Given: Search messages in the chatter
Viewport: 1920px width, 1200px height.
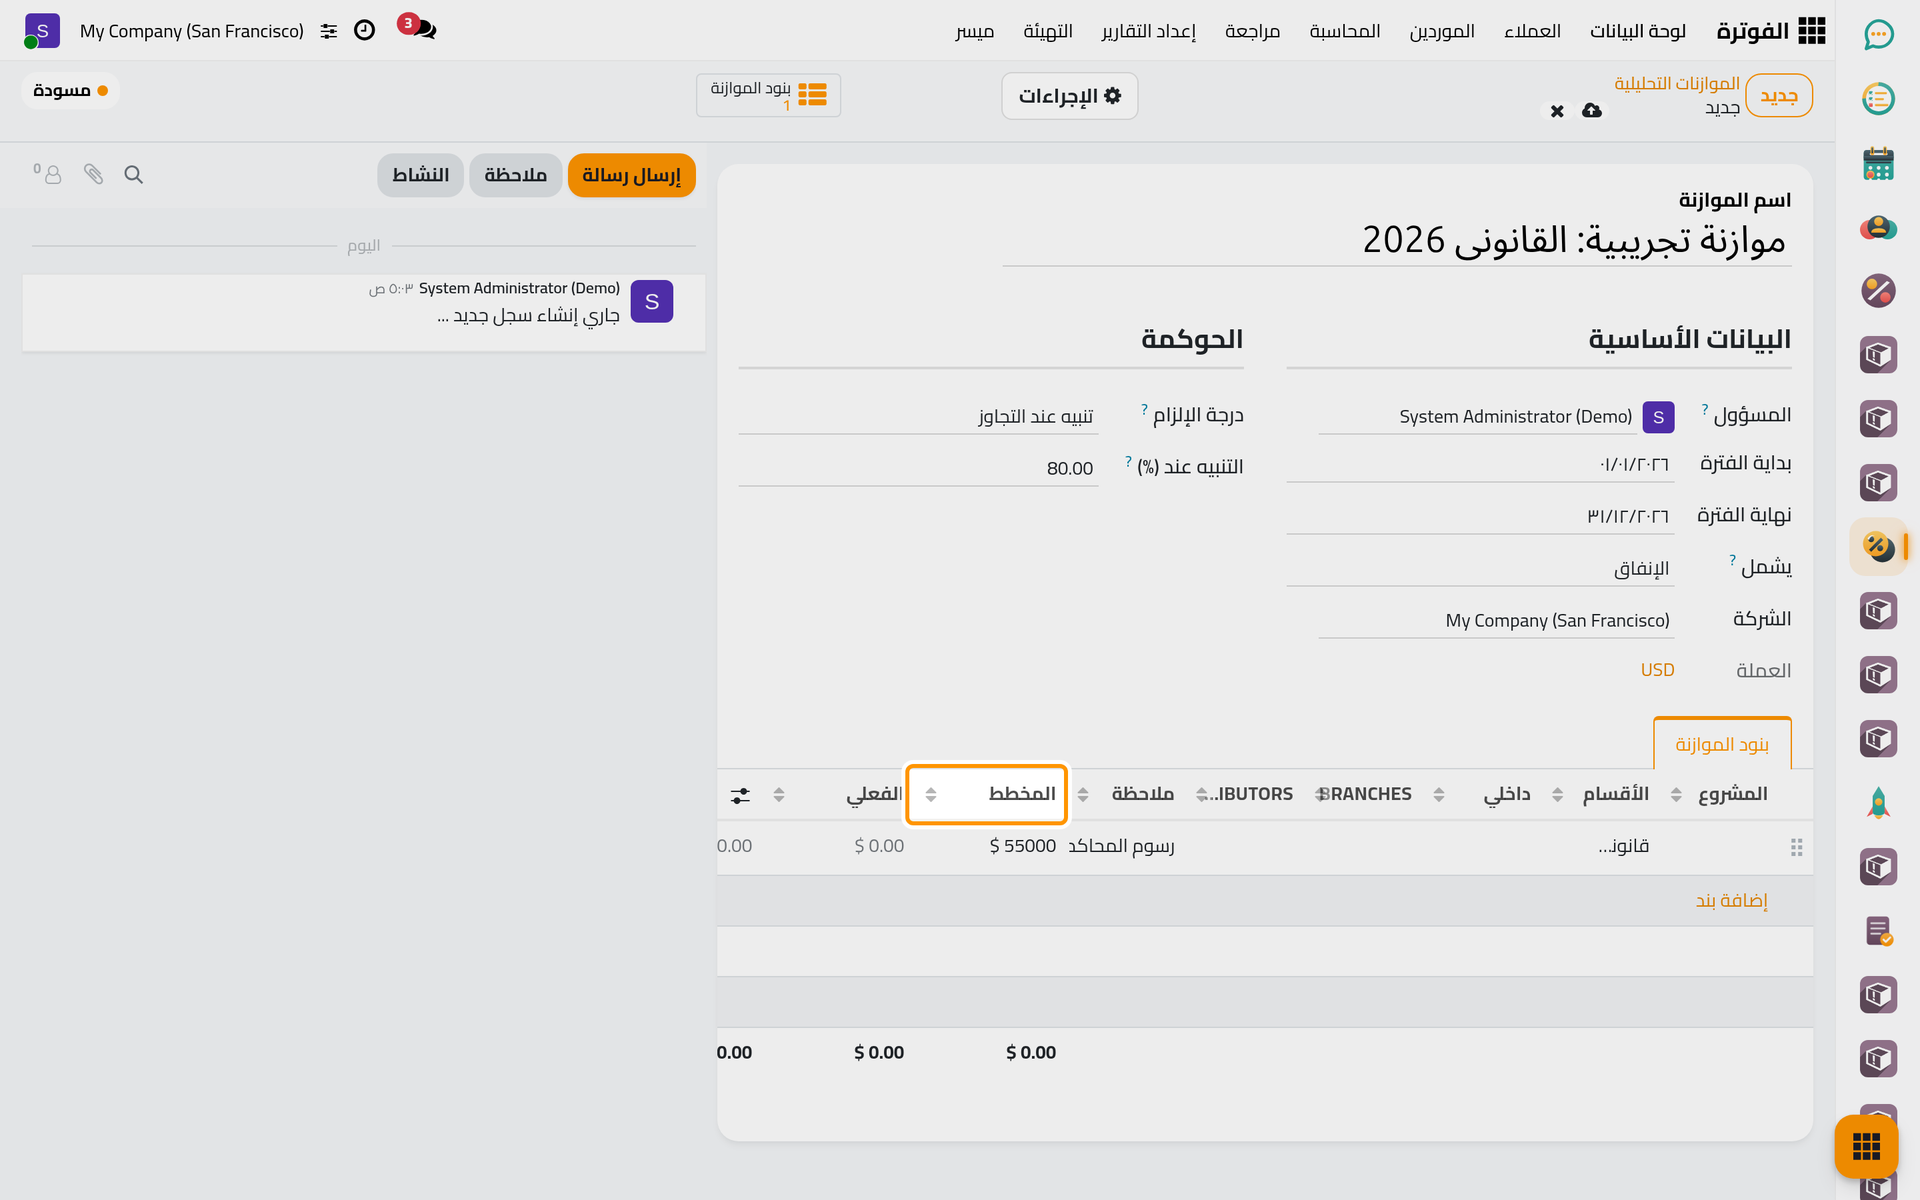Looking at the screenshot, I should 133,175.
